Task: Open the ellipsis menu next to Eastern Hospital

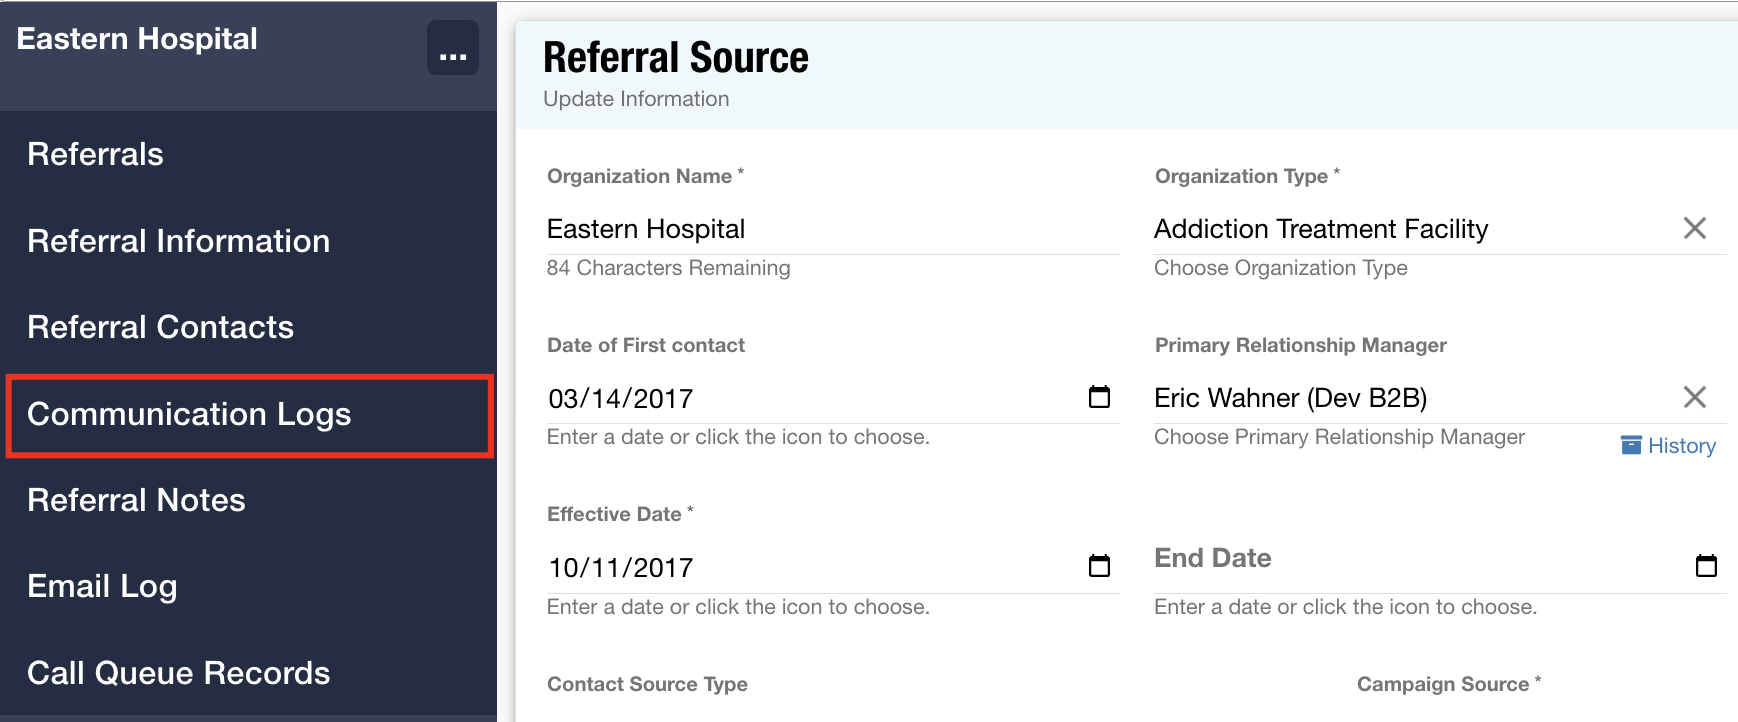Action: [x=452, y=47]
